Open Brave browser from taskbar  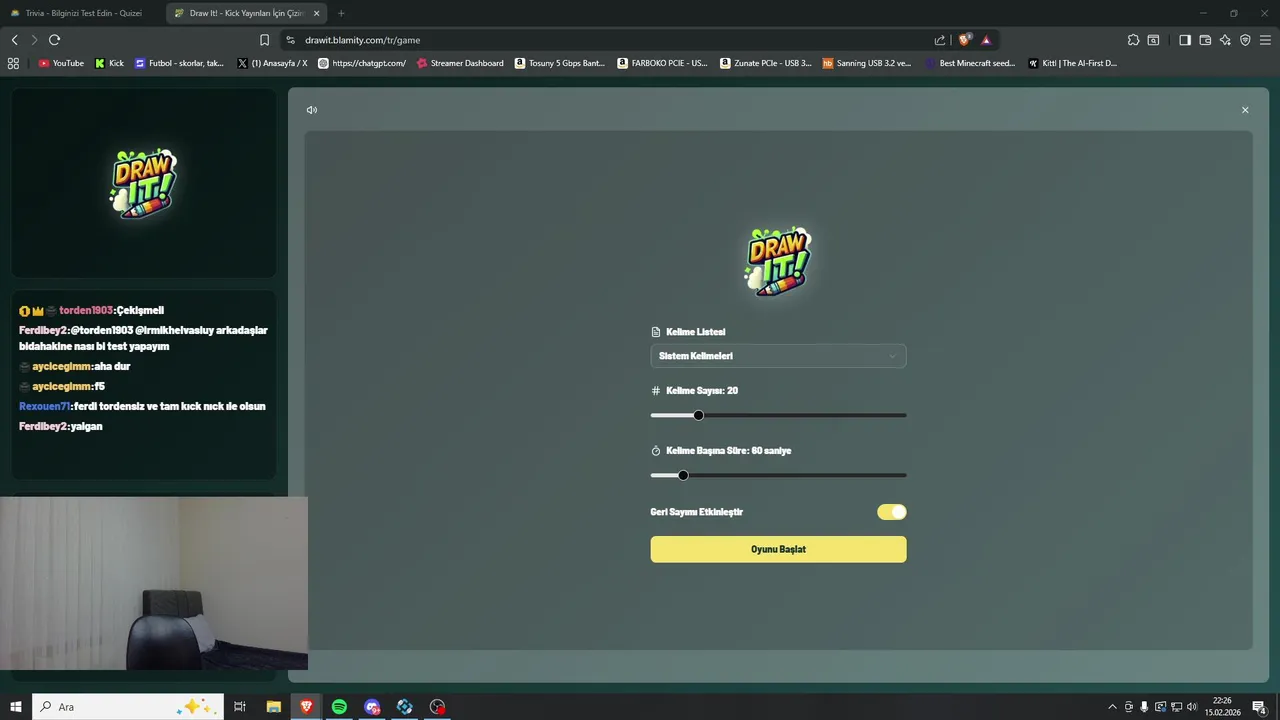(306, 707)
